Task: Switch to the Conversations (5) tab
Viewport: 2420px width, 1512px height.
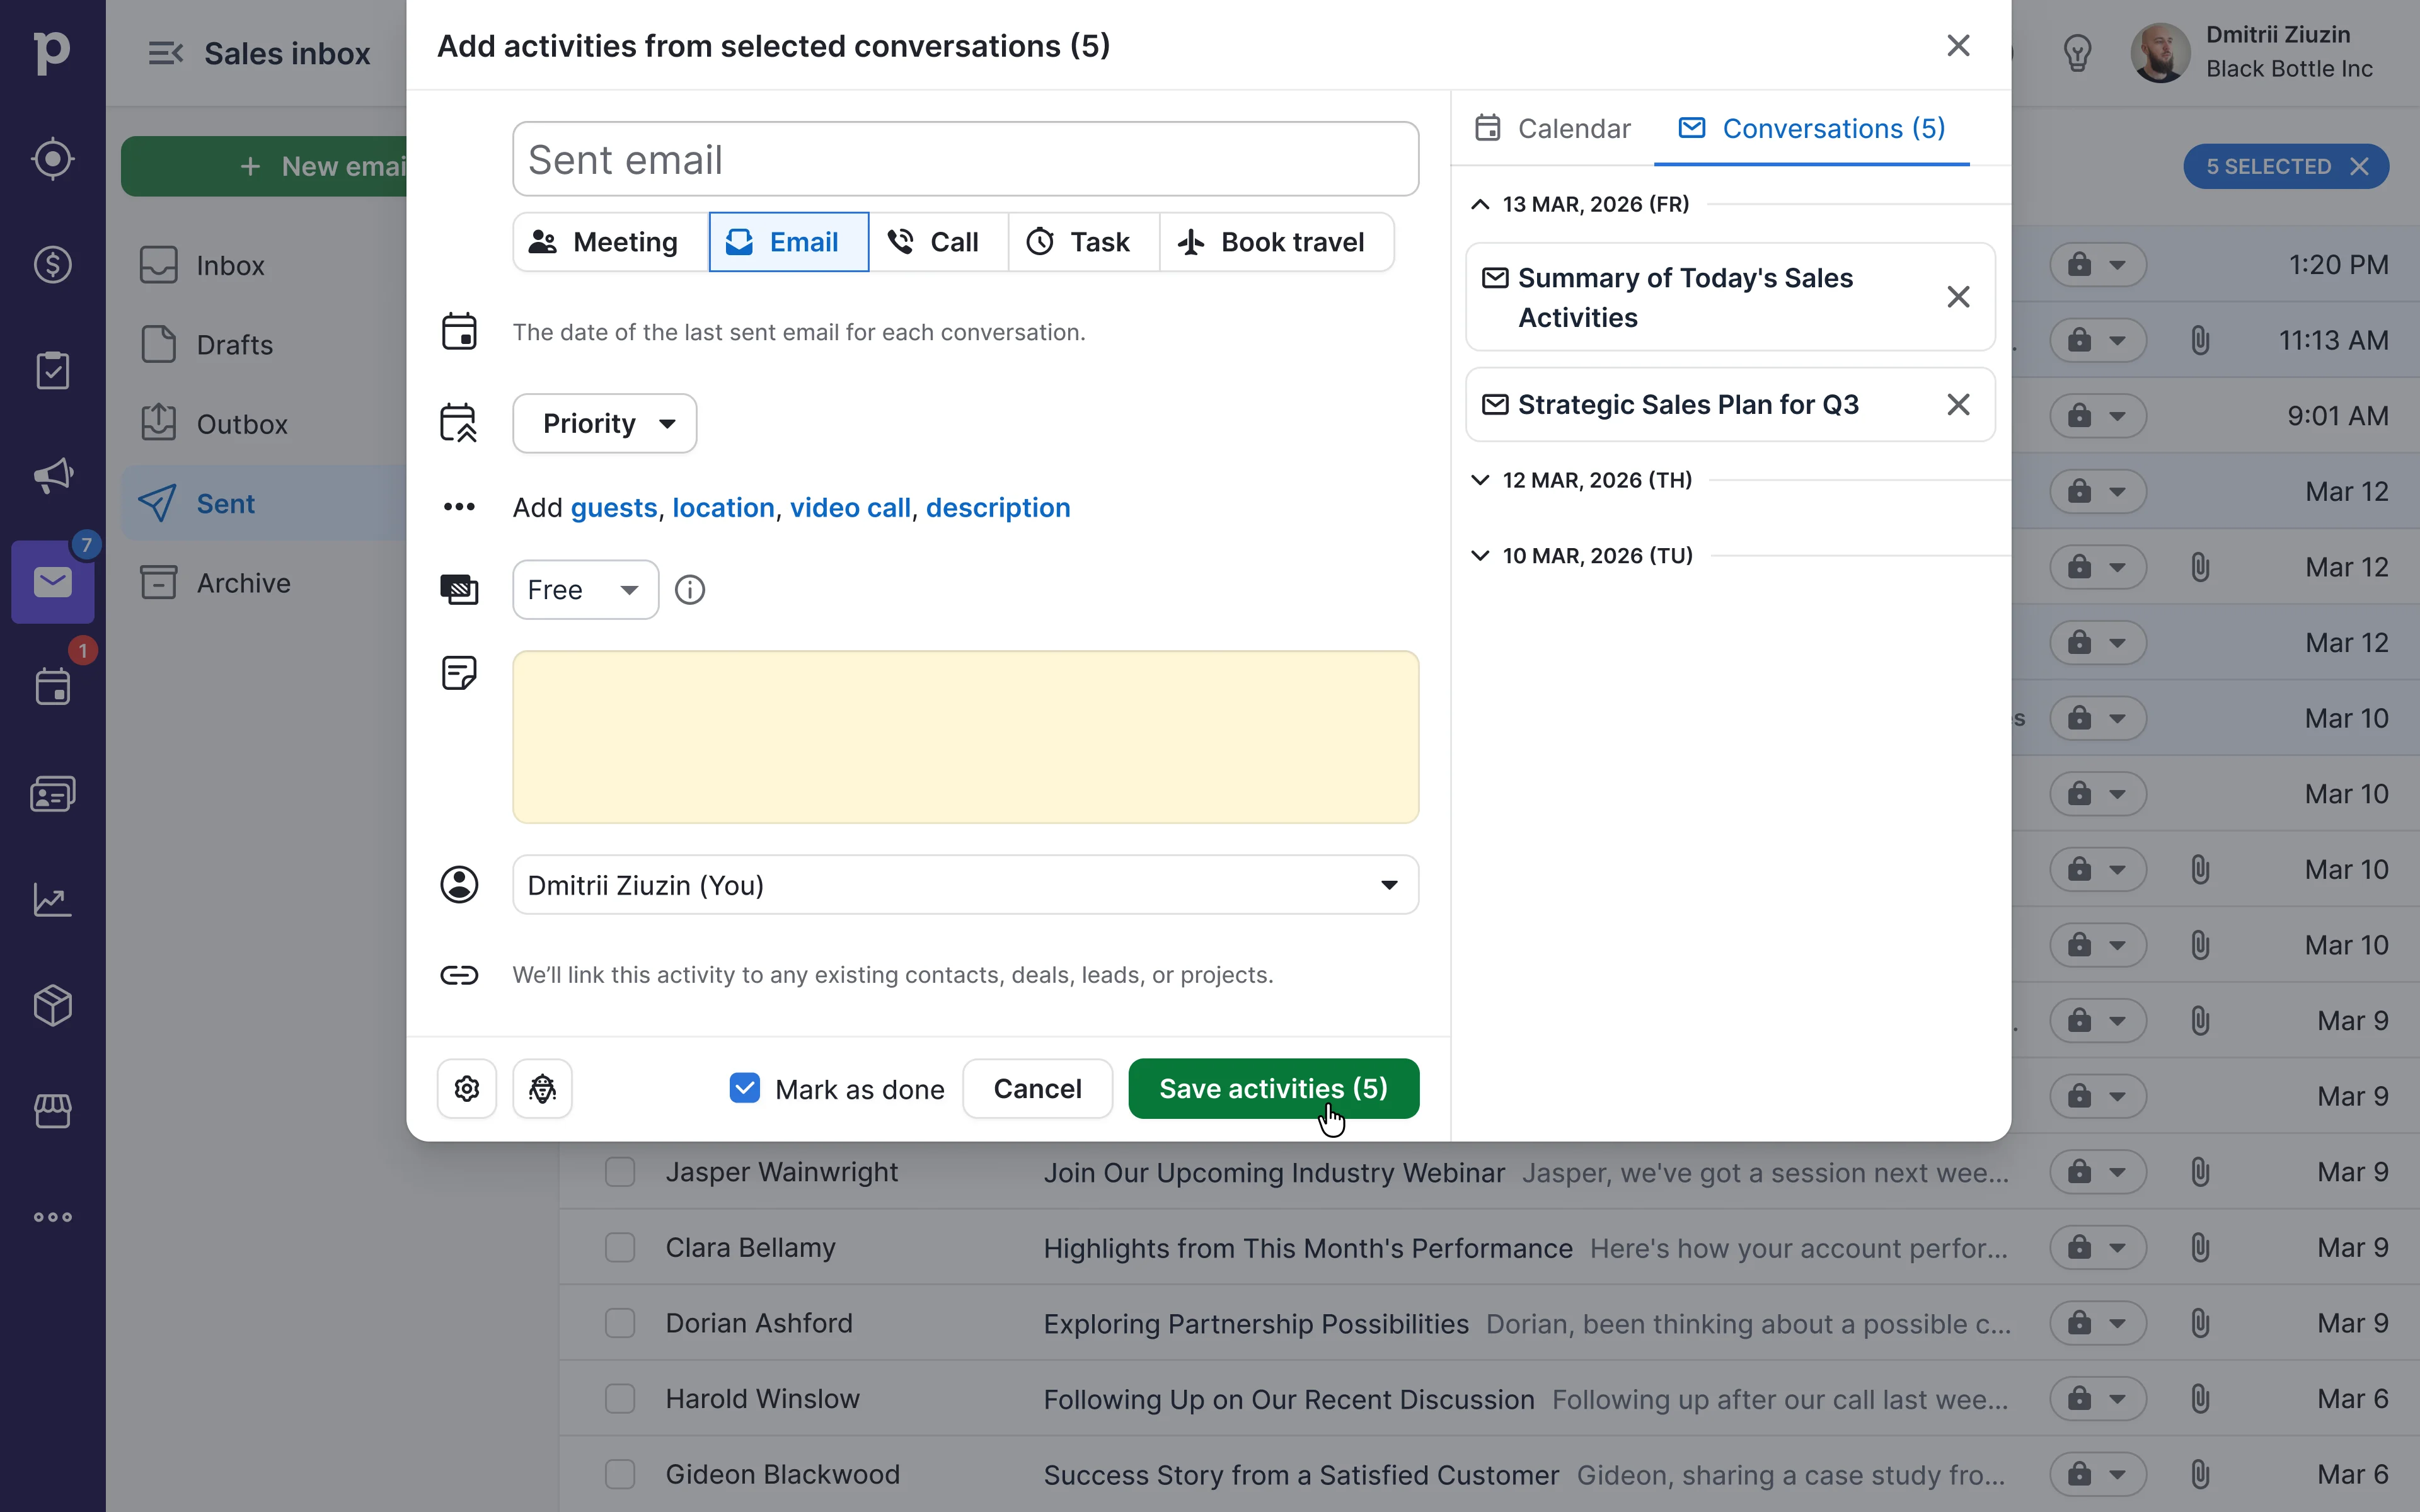Action: click(1812, 128)
